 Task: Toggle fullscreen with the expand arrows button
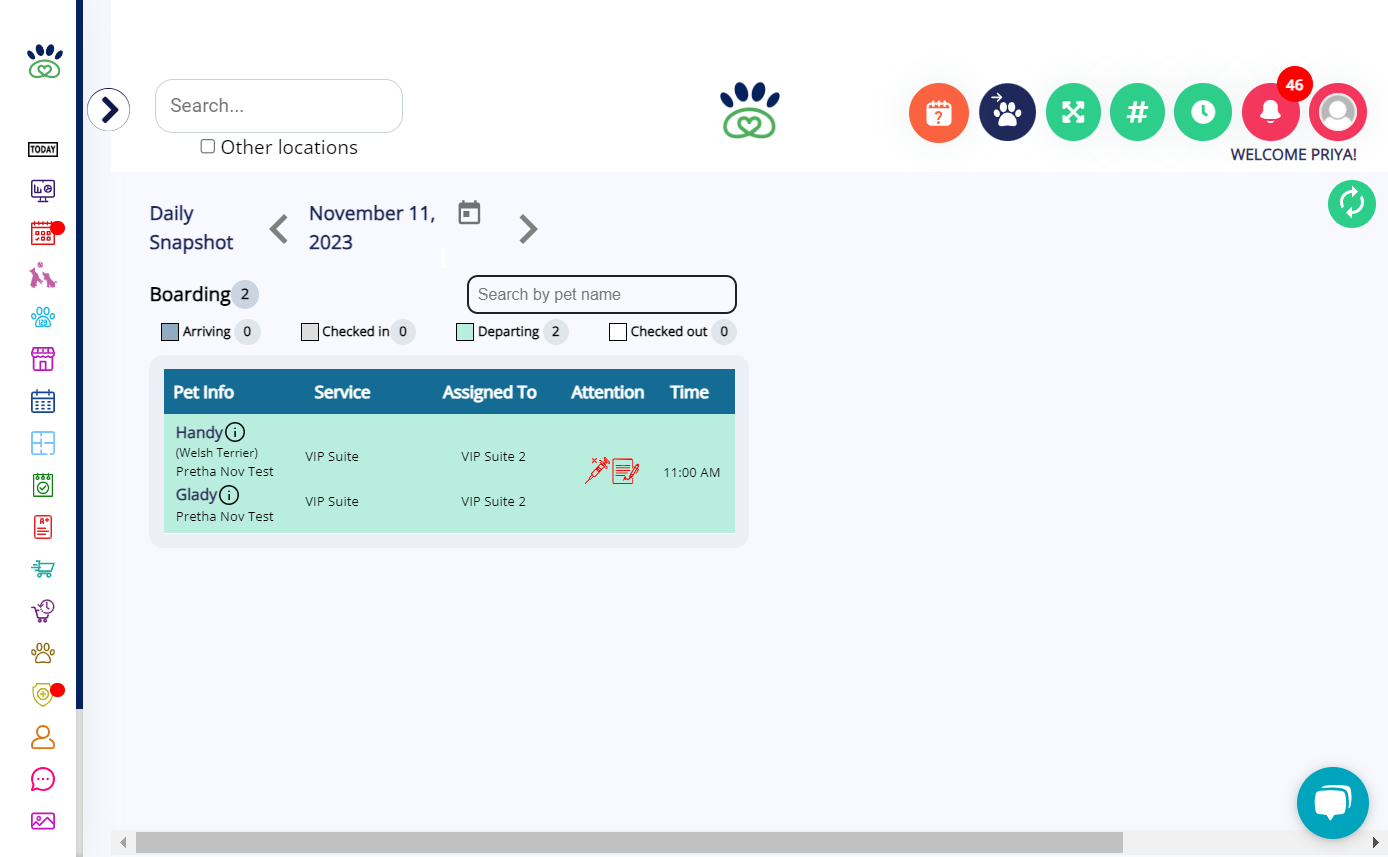coord(1073,112)
